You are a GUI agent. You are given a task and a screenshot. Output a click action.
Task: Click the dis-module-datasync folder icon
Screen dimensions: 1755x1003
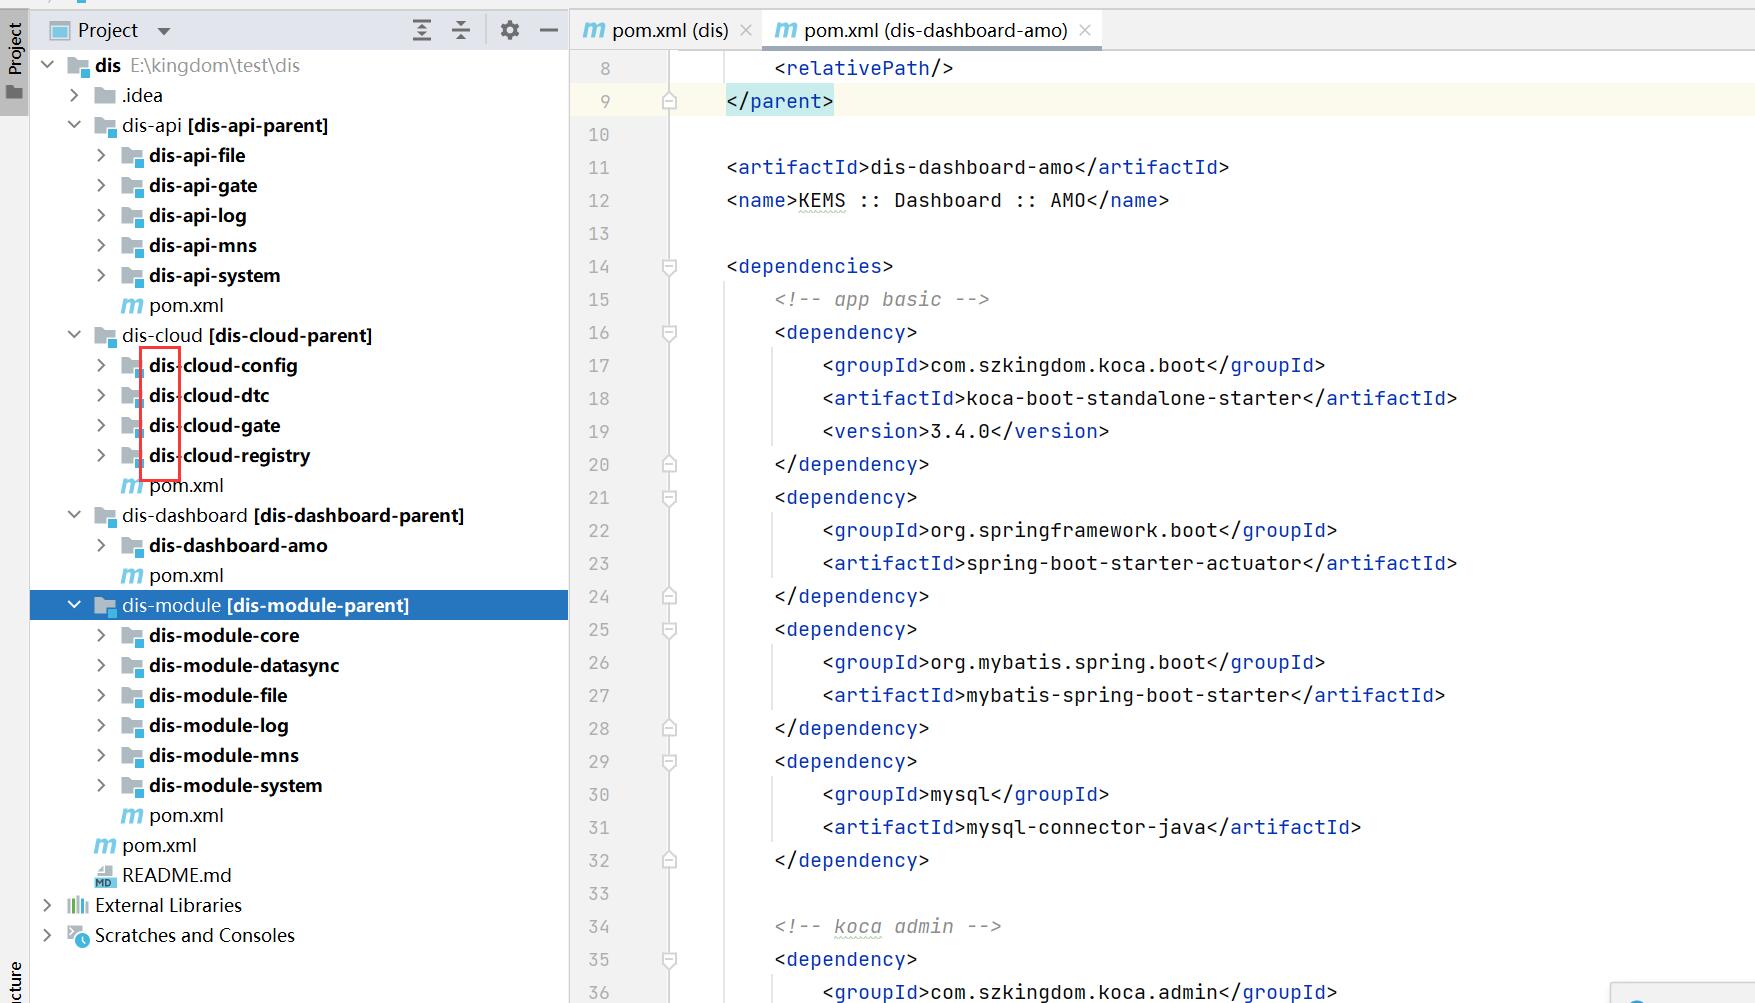tap(132, 666)
